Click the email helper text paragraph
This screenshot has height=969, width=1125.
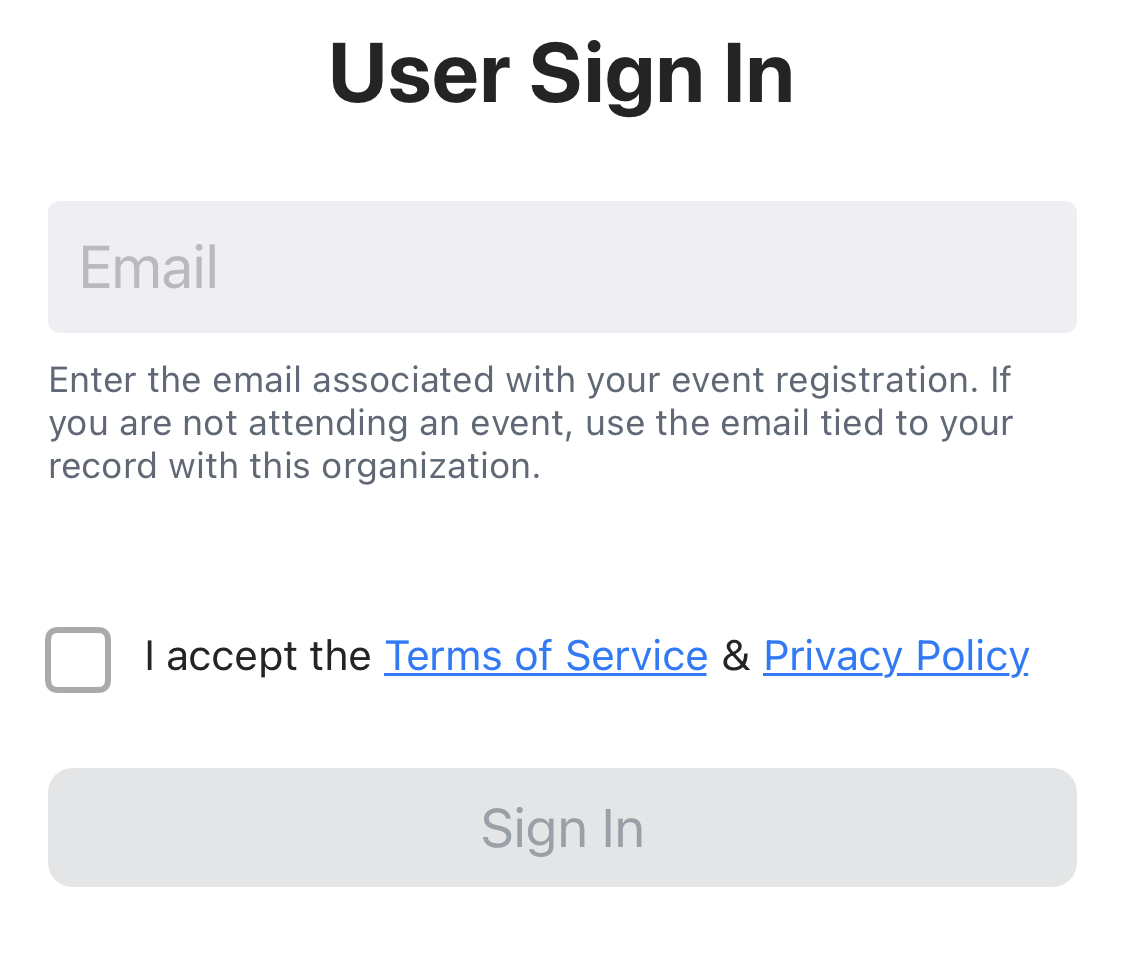pyautogui.click(x=530, y=423)
